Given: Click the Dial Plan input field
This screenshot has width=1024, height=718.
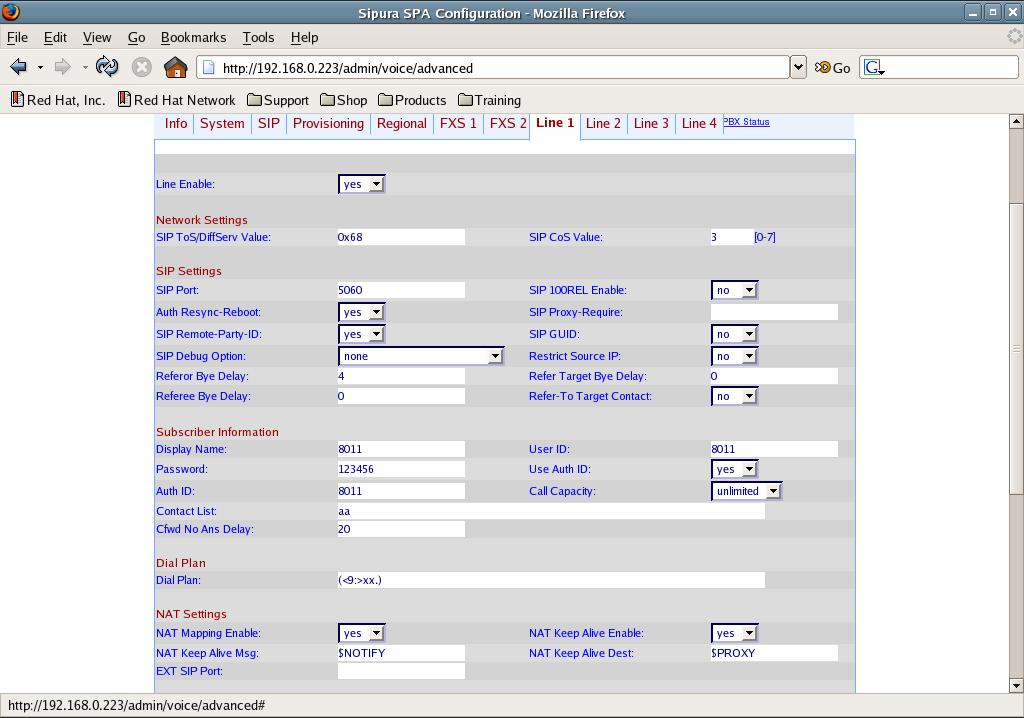Looking at the screenshot, I should click(550, 580).
